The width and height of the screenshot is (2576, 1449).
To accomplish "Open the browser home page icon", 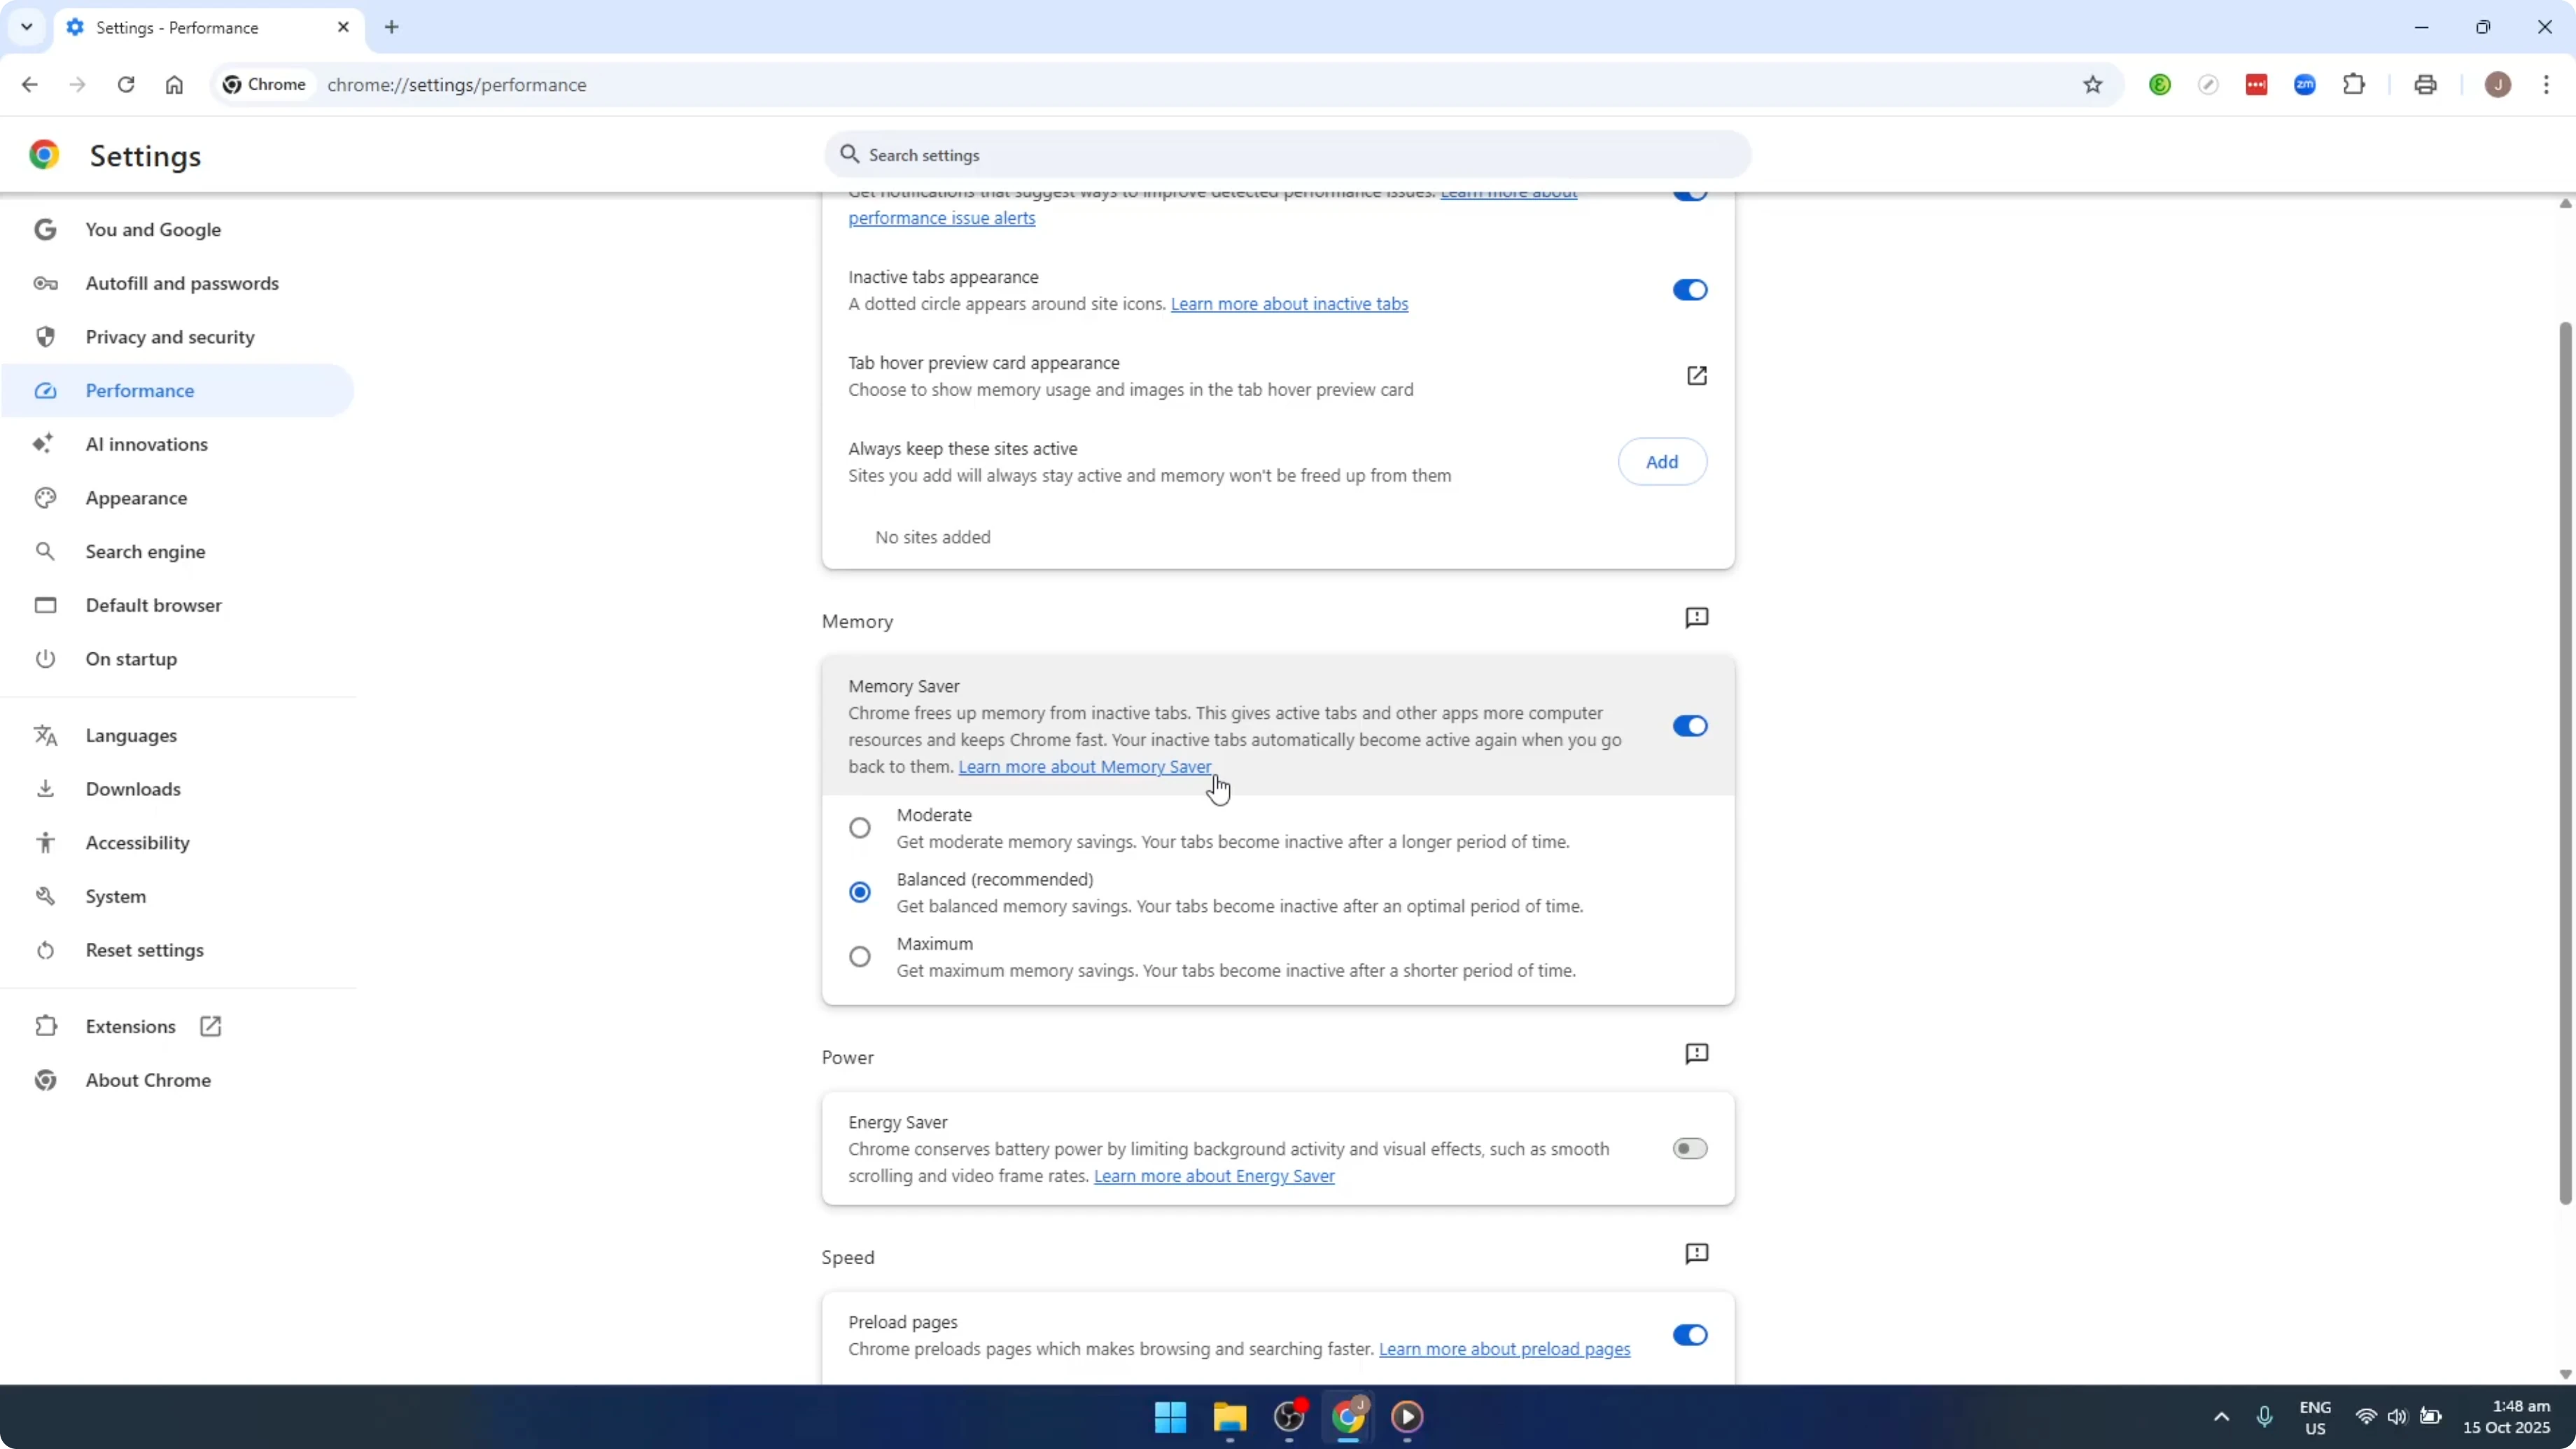I will [x=174, y=85].
